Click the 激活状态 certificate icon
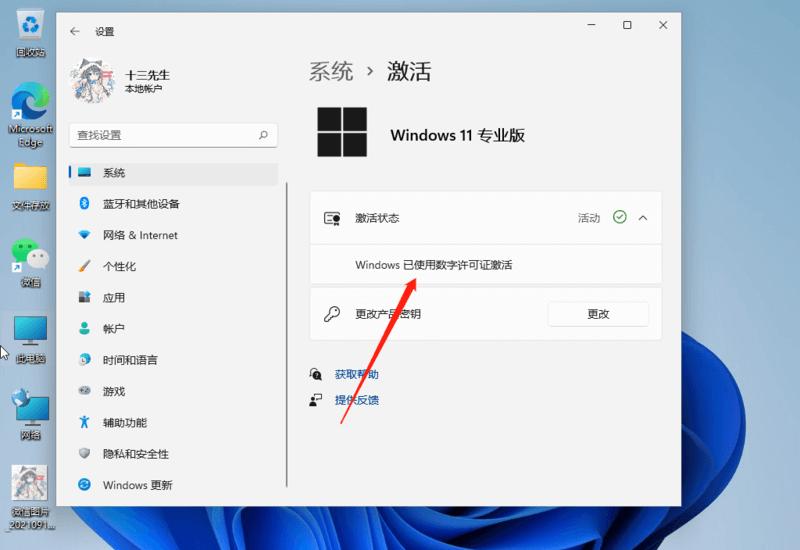 tap(332, 218)
